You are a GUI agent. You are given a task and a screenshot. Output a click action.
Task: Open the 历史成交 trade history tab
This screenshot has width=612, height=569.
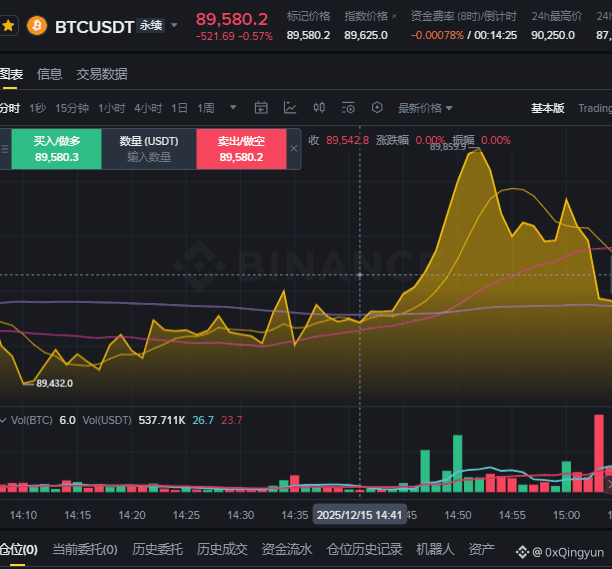(x=222, y=549)
